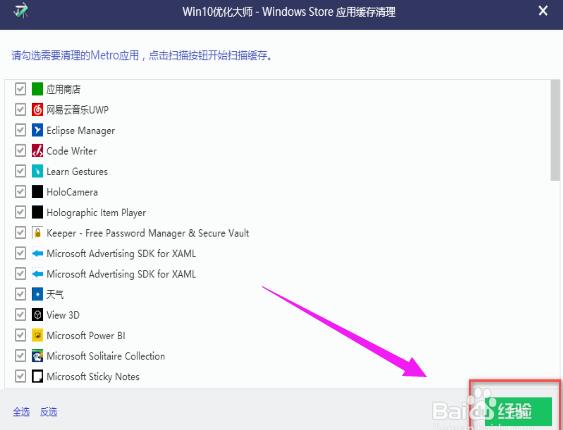Select the 'Microsoft Solitaire Collection' label
563x430 pixels.
click(106, 356)
